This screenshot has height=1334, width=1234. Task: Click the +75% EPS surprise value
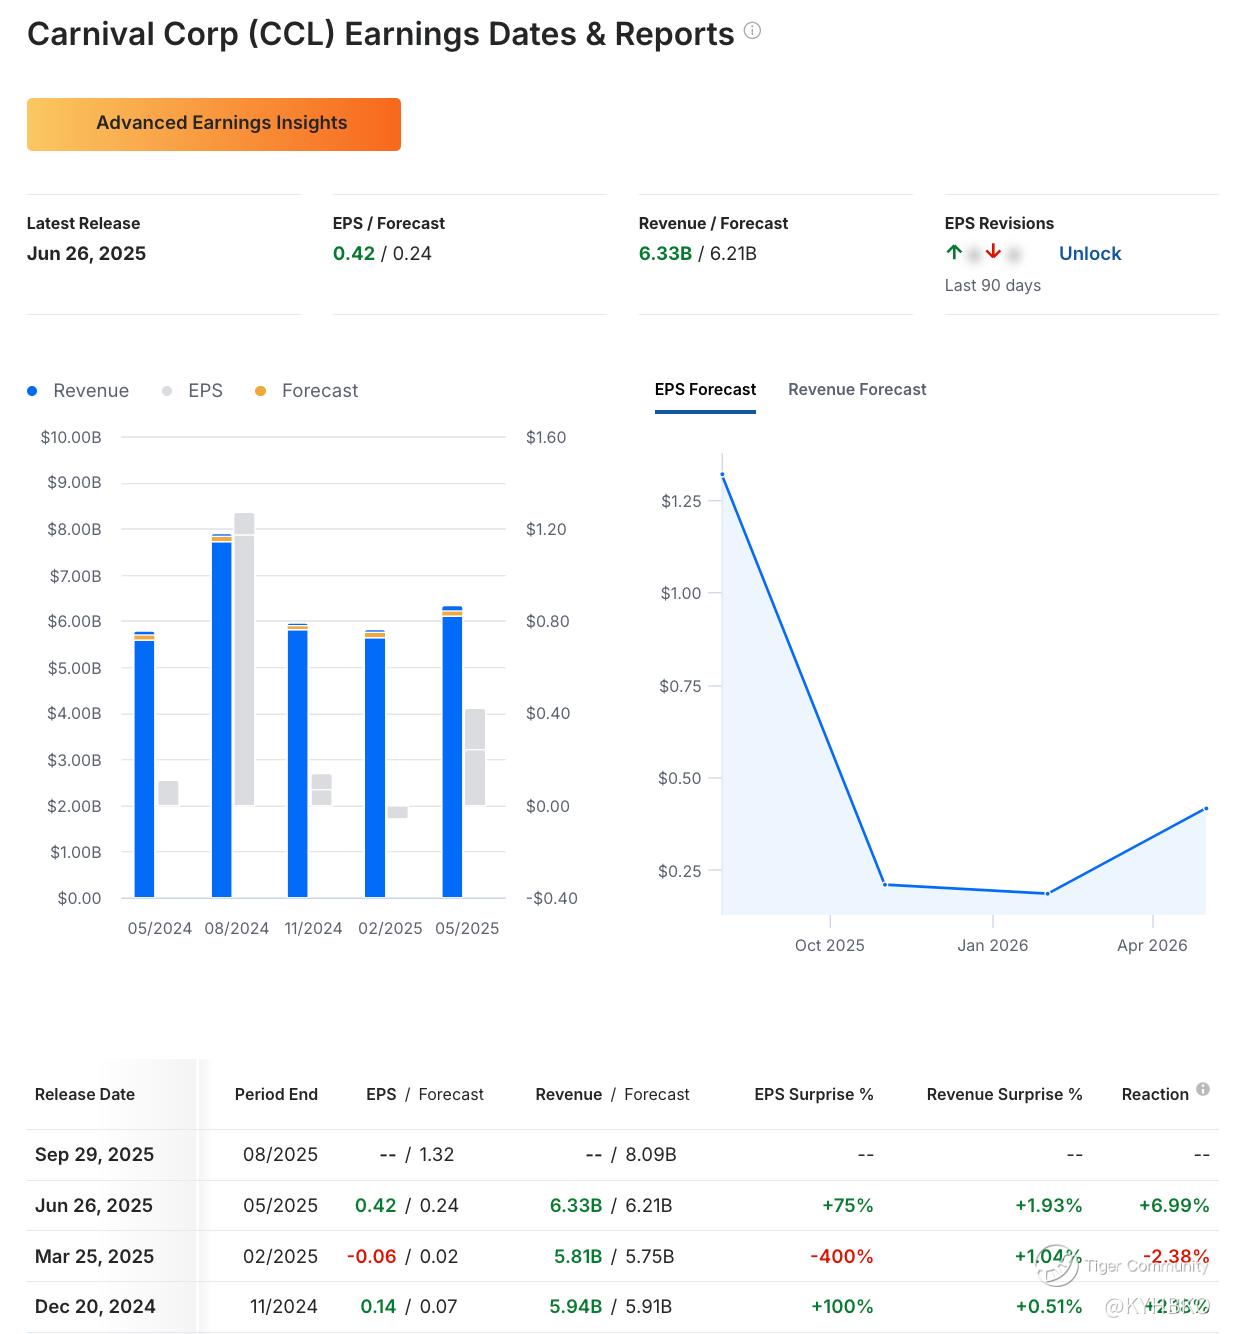click(x=848, y=1206)
